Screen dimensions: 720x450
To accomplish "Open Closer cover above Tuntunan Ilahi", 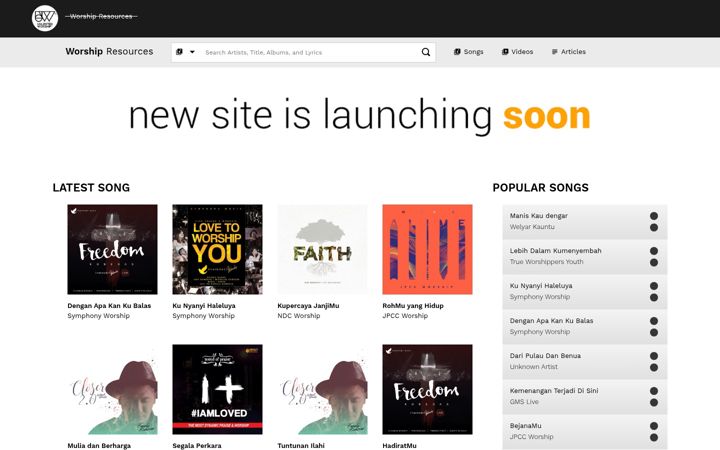I will (322, 389).
